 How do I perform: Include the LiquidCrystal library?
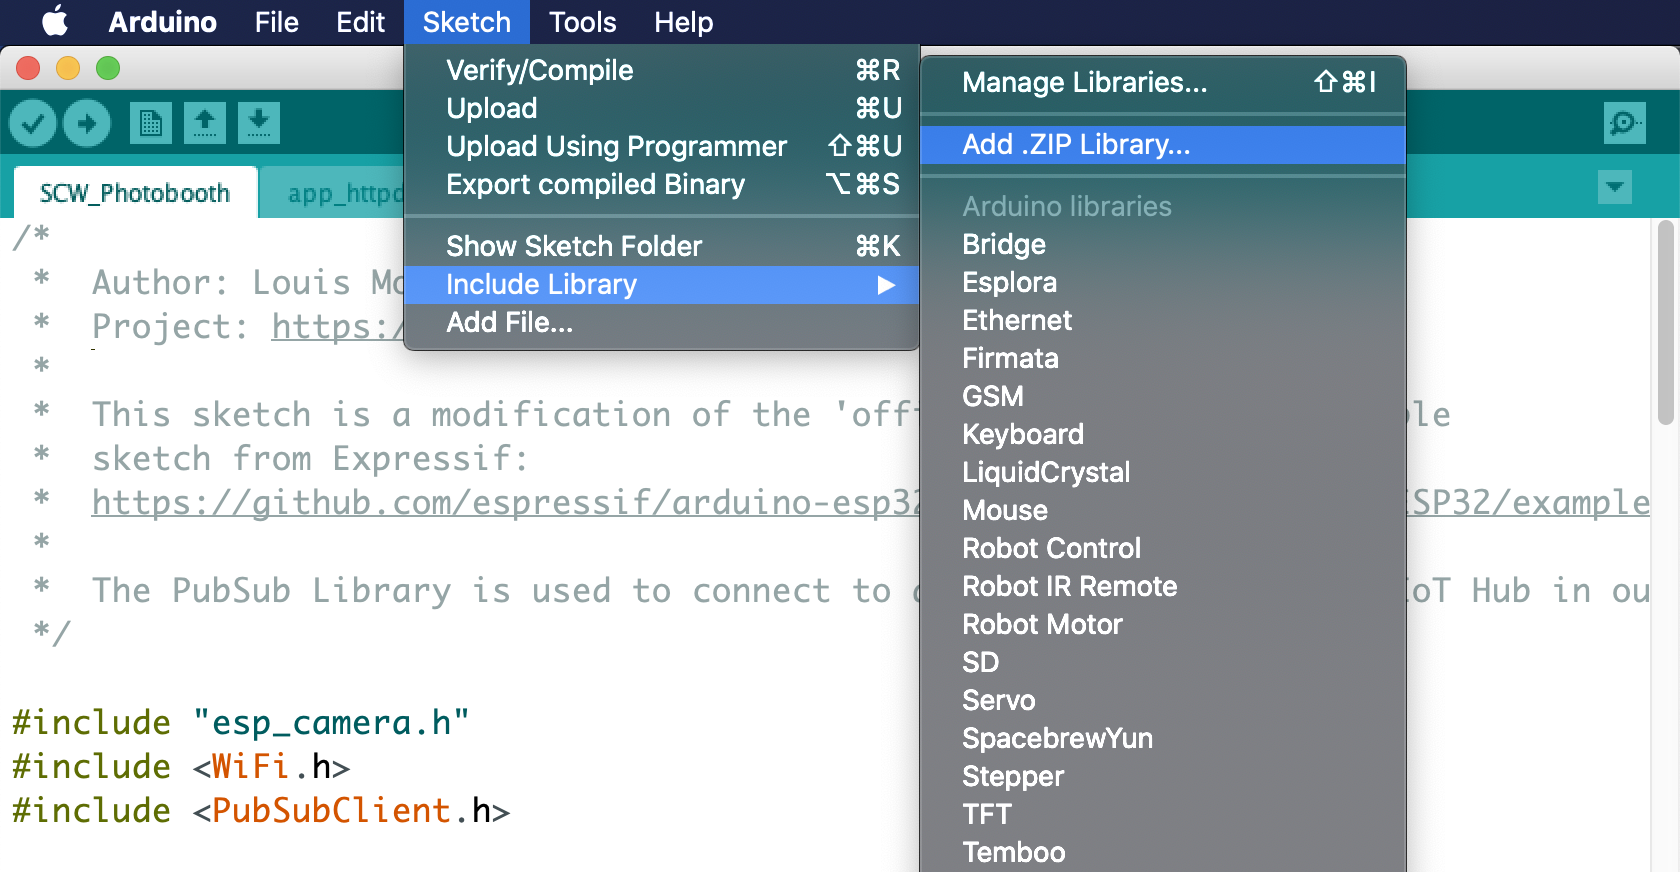(1163, 472)
